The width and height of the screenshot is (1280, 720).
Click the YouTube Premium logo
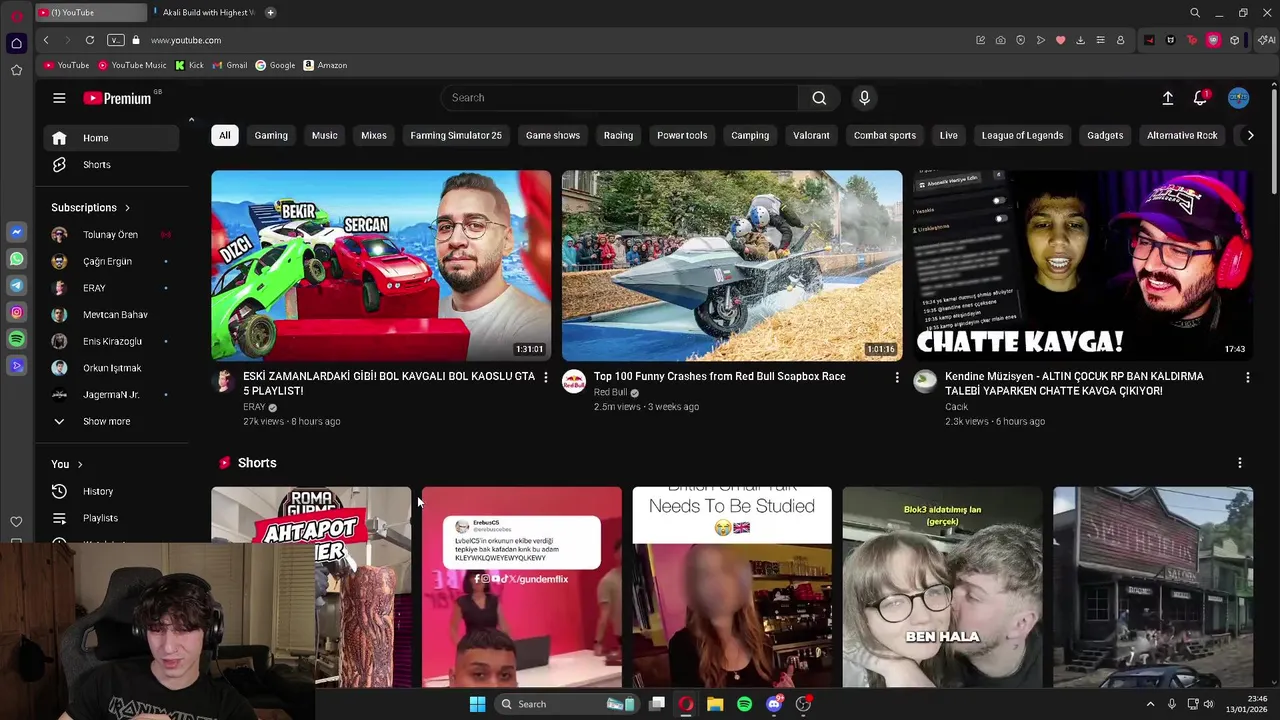click(117, 98)
